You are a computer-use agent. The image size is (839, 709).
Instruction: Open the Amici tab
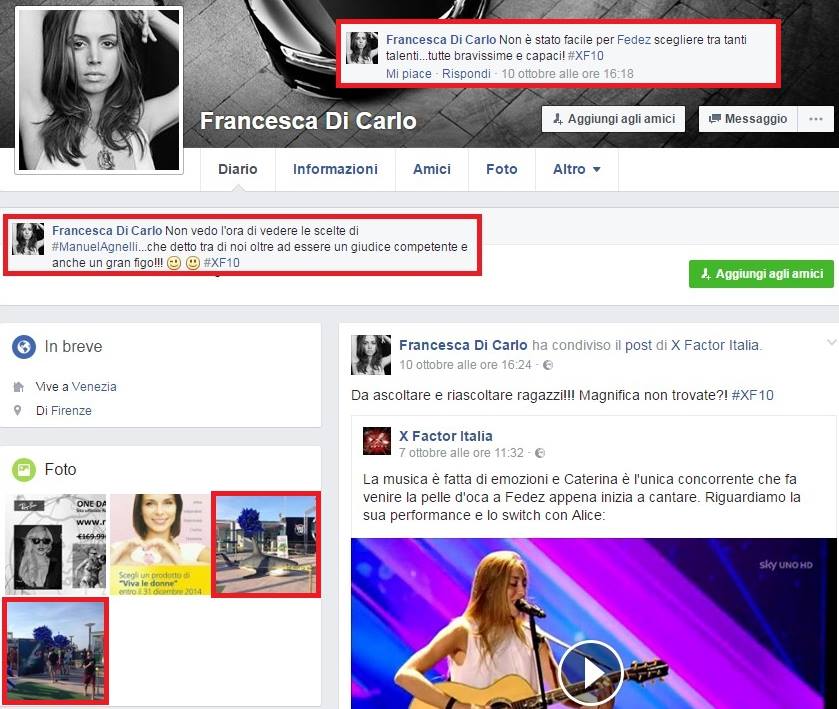click(432, 170)
